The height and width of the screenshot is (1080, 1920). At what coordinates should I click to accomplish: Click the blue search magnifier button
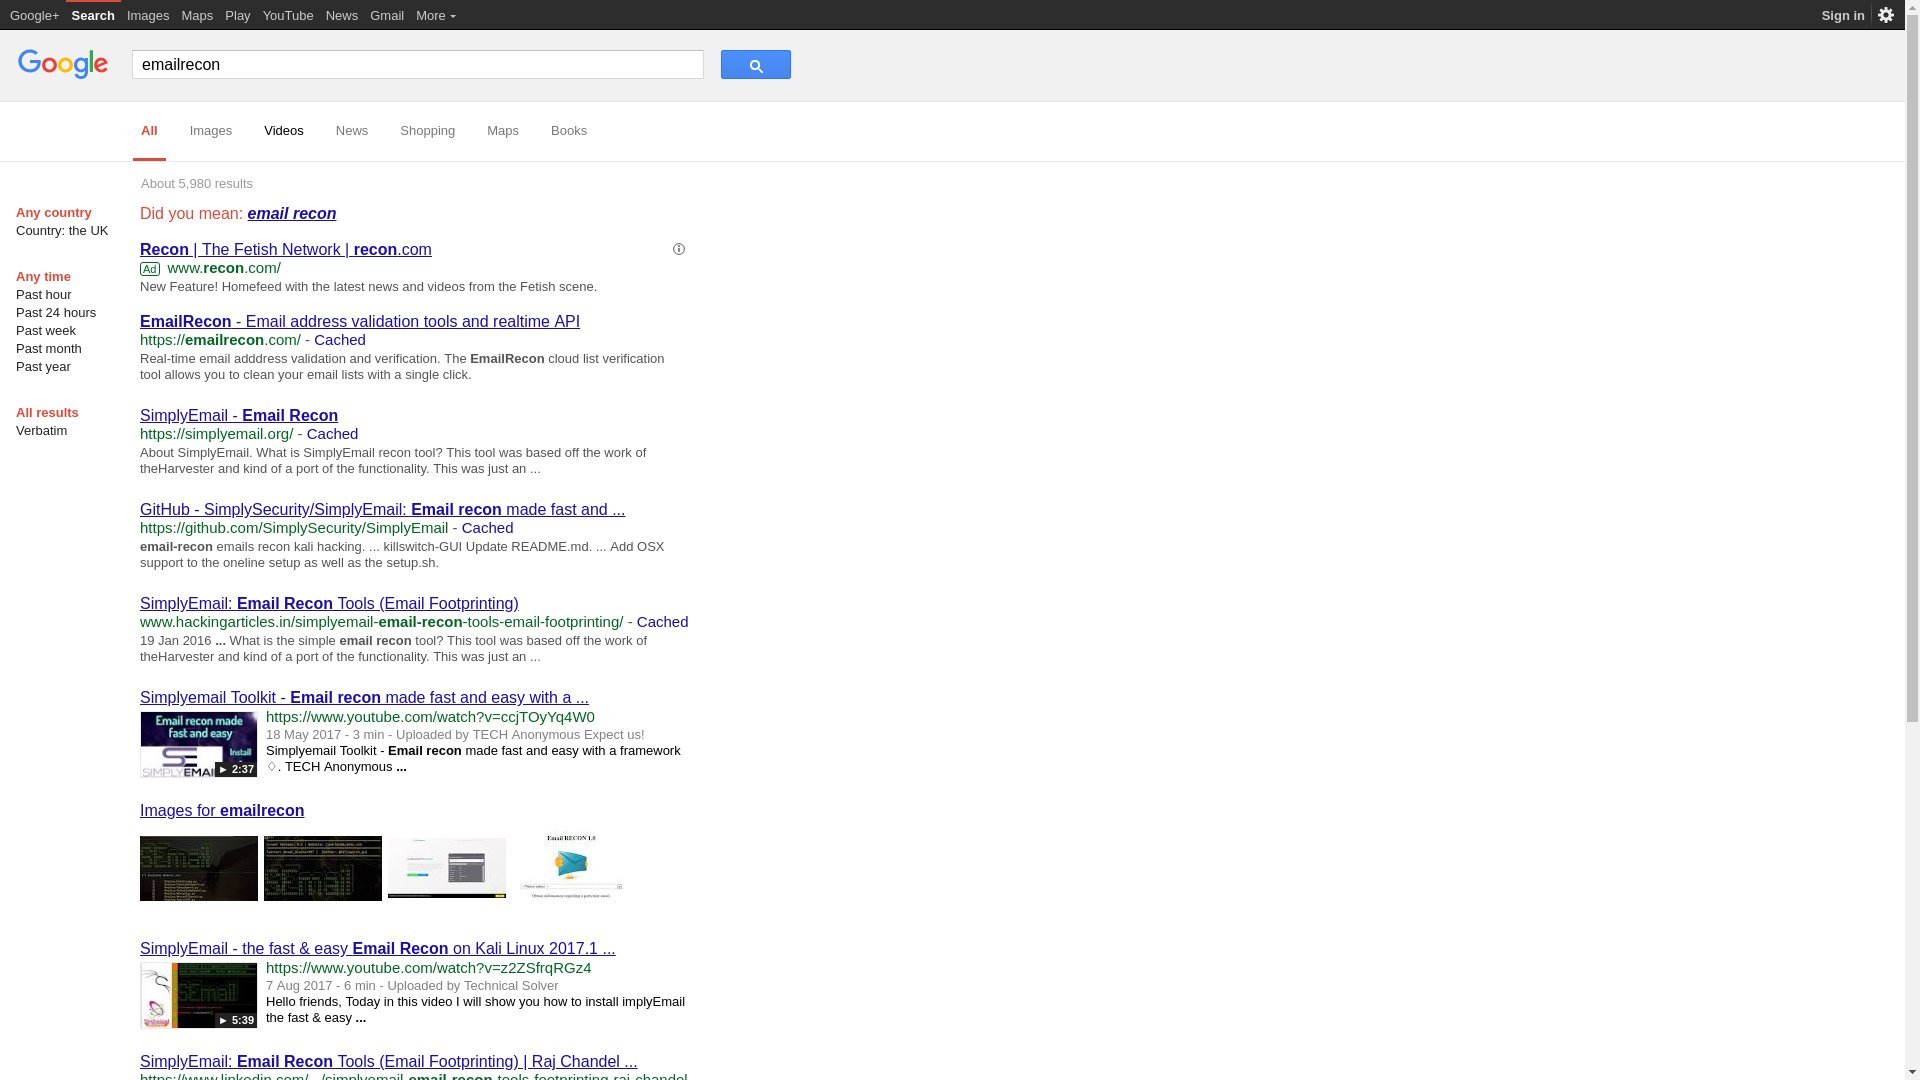coord(755,65)
